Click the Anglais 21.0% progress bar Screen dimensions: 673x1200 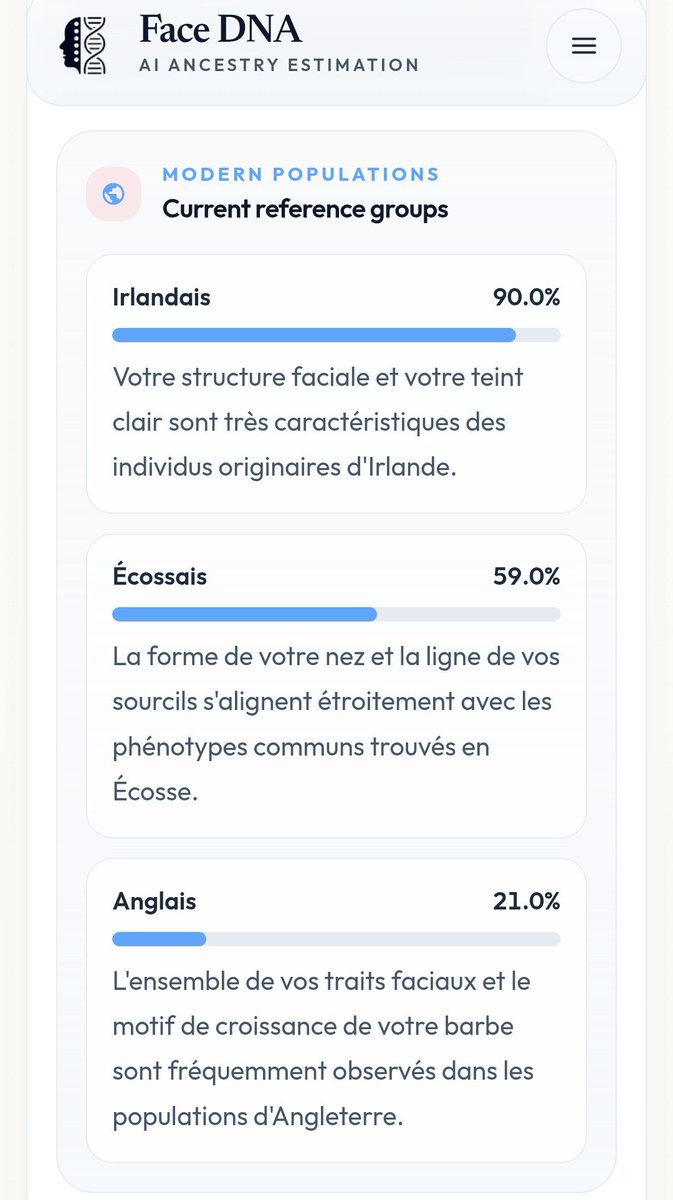coord(336,939)
